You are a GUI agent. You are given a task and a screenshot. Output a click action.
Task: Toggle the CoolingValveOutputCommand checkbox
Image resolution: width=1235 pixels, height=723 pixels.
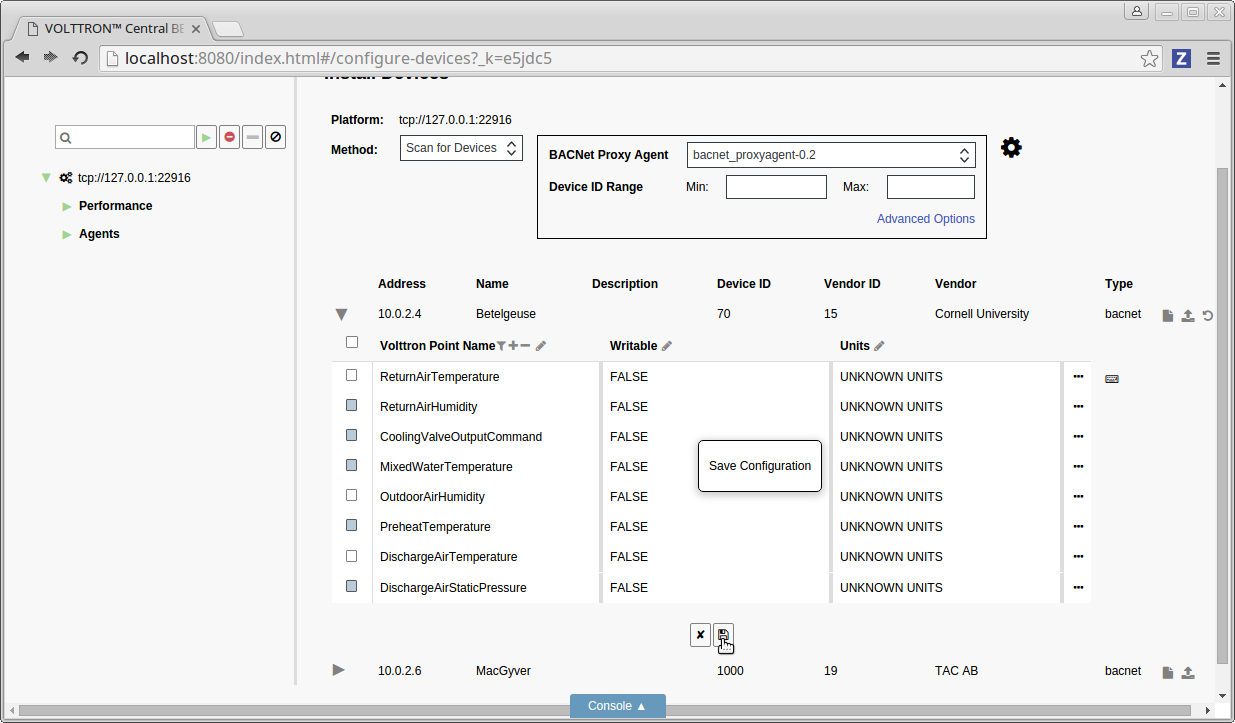[x=352, y=435]
